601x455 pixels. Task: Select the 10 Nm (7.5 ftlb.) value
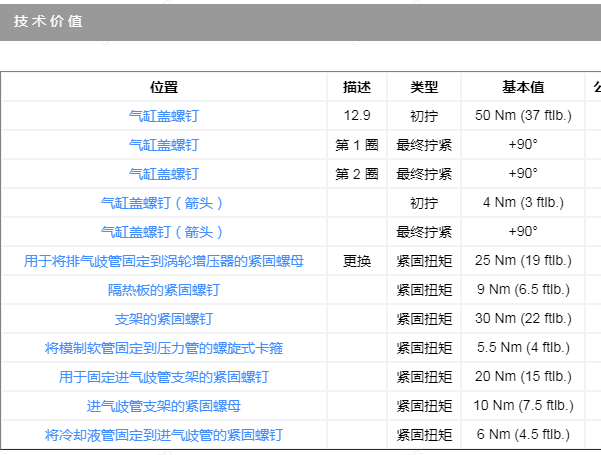[x=523, y=406]
